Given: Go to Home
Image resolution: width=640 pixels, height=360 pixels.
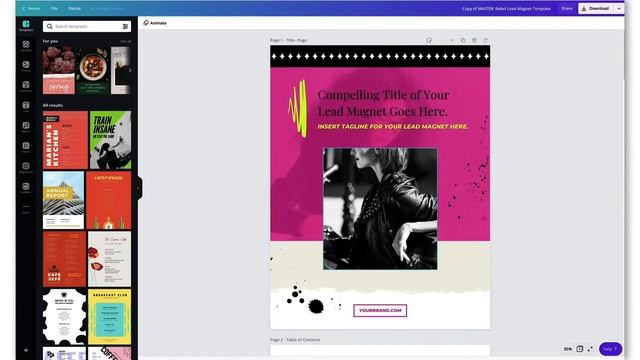Looking at the screenshot, I should [x=31, y=9].
